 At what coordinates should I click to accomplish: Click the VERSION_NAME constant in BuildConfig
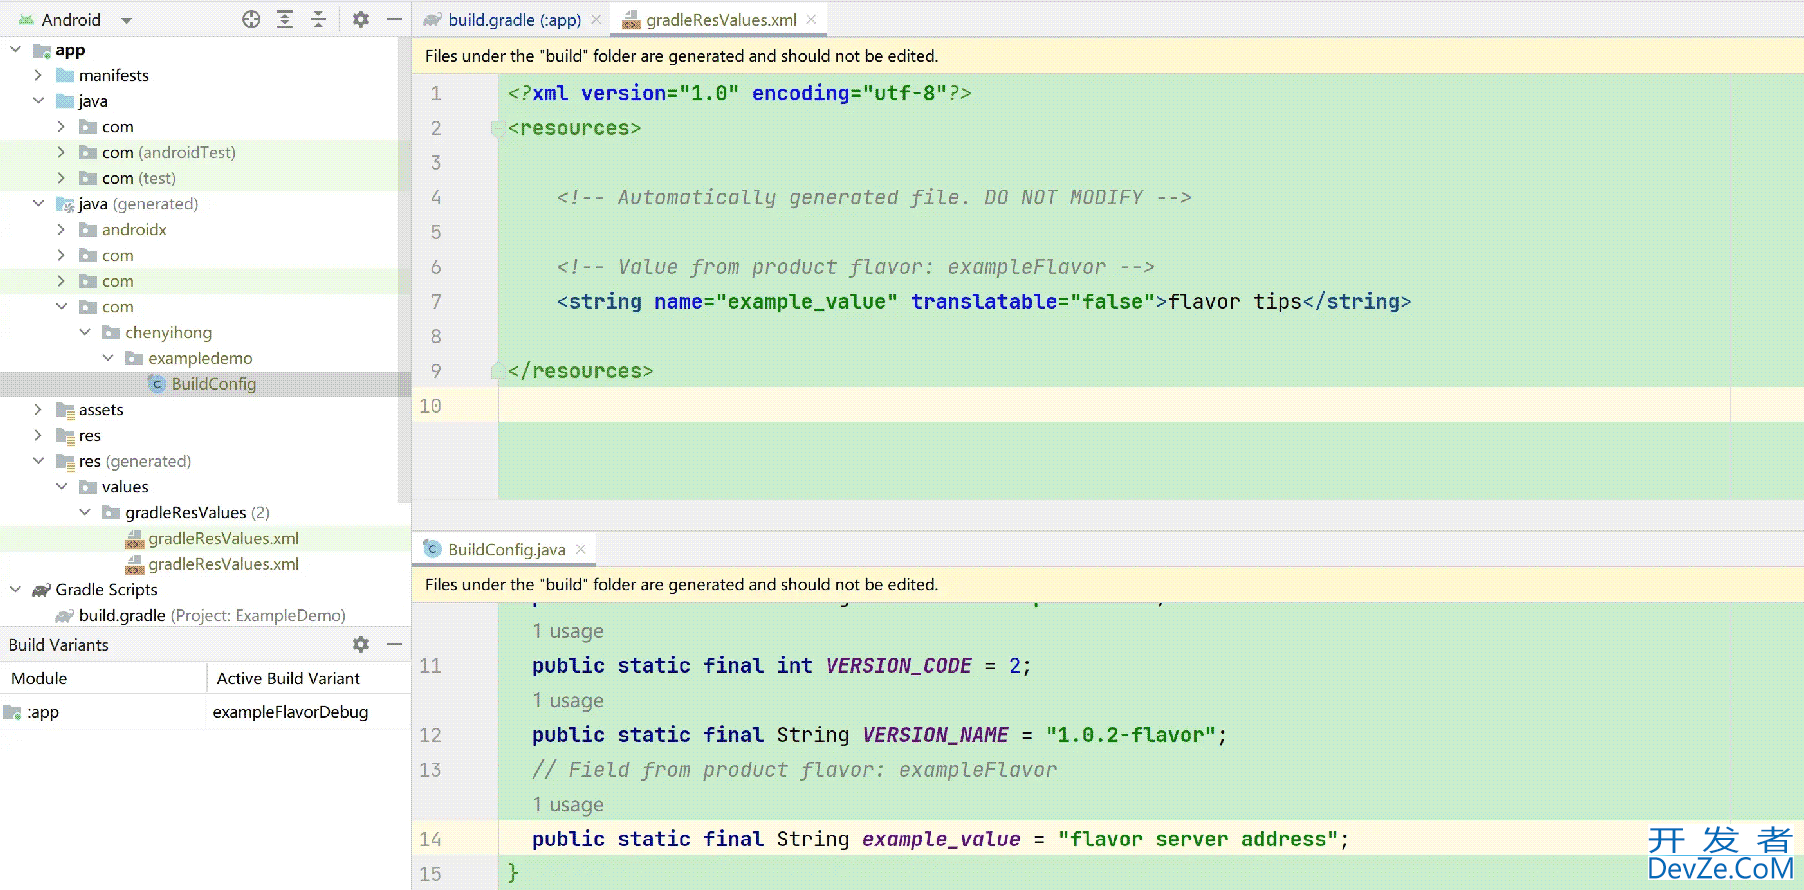[x=935, y=735]
